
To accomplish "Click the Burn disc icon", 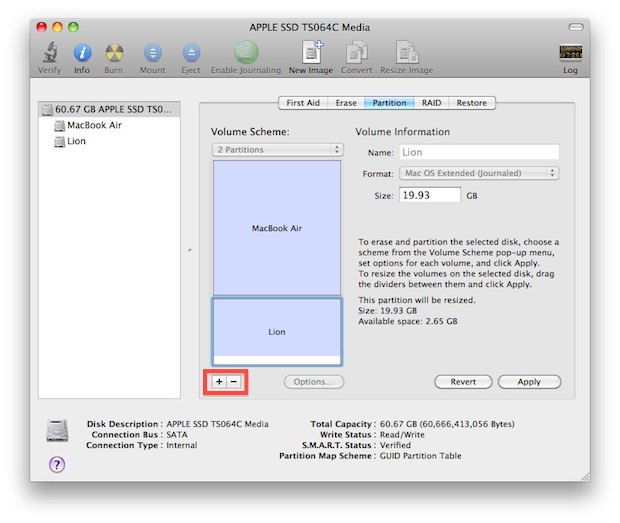I will [x=114, y=53].
